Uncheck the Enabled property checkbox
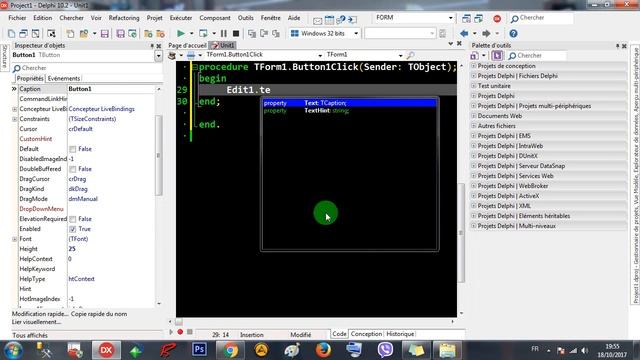The width and height of the screenshot is (640, 360). pyautogui.click(x=73, y=229)
